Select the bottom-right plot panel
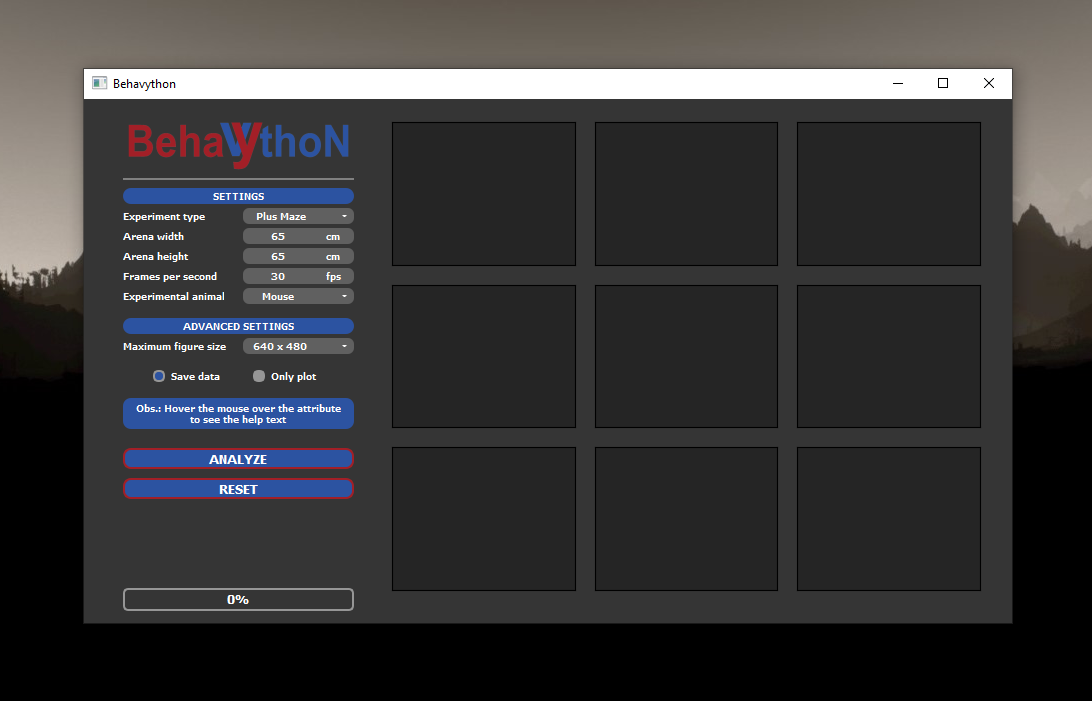This screenshot has width=1092, height=701. click(x=888, y=518)
